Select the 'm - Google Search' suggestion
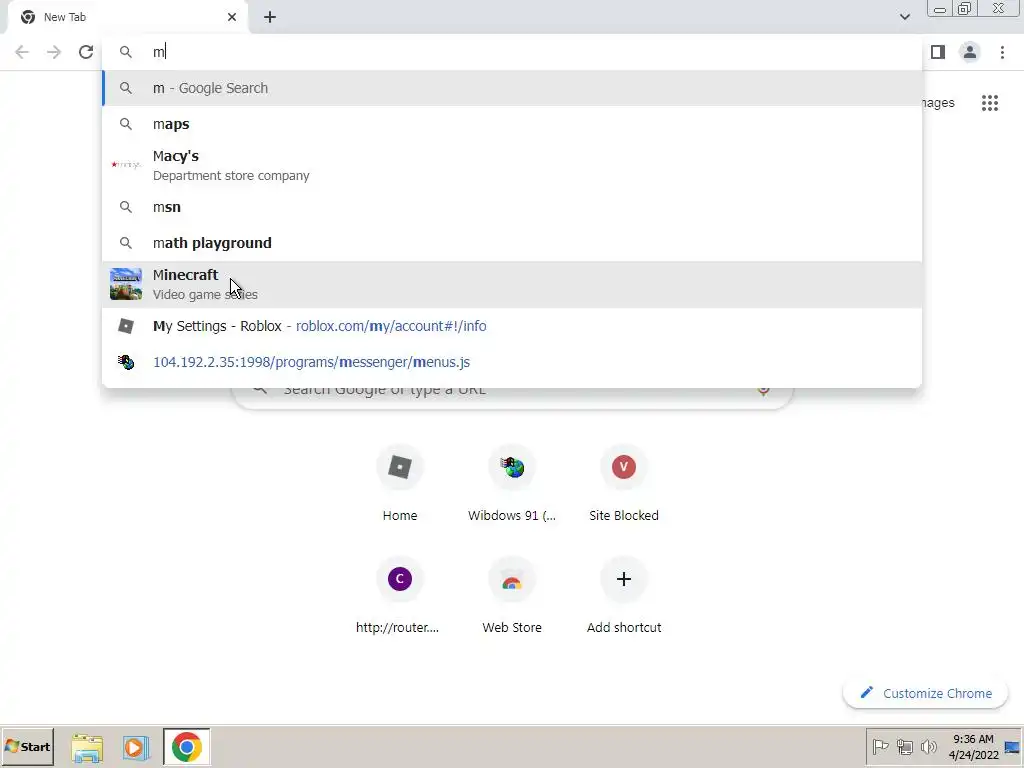 click(x=512, y=88)
